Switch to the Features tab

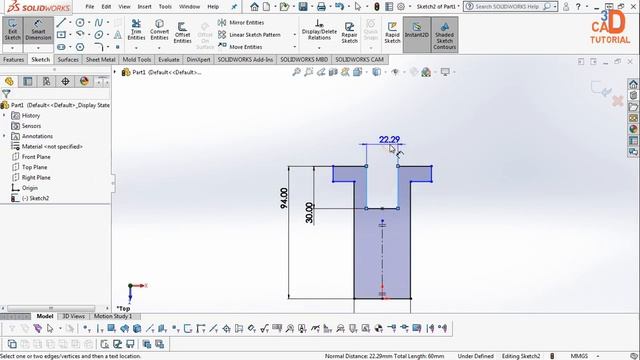click(x=13, y=60)
